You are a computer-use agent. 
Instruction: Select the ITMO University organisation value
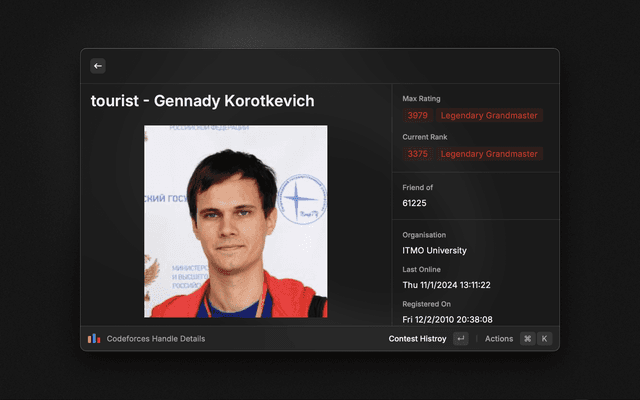tap(434, 250)
